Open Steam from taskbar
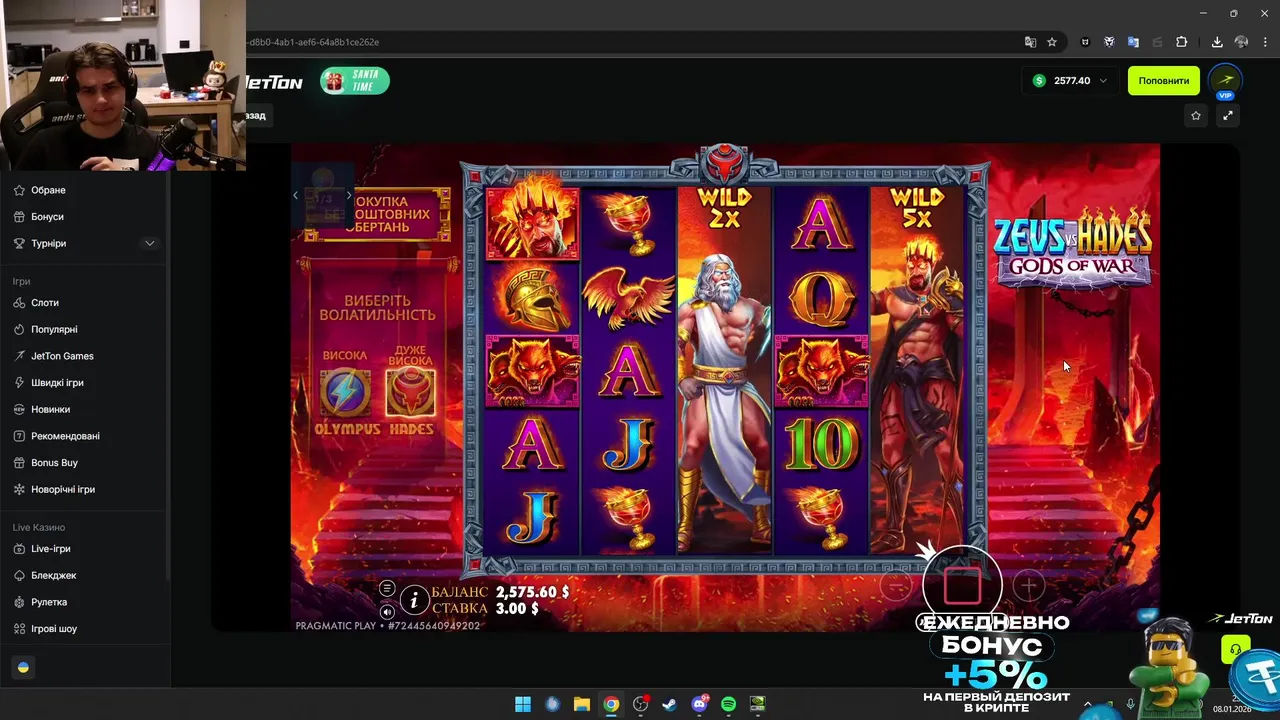 [670, 704]
